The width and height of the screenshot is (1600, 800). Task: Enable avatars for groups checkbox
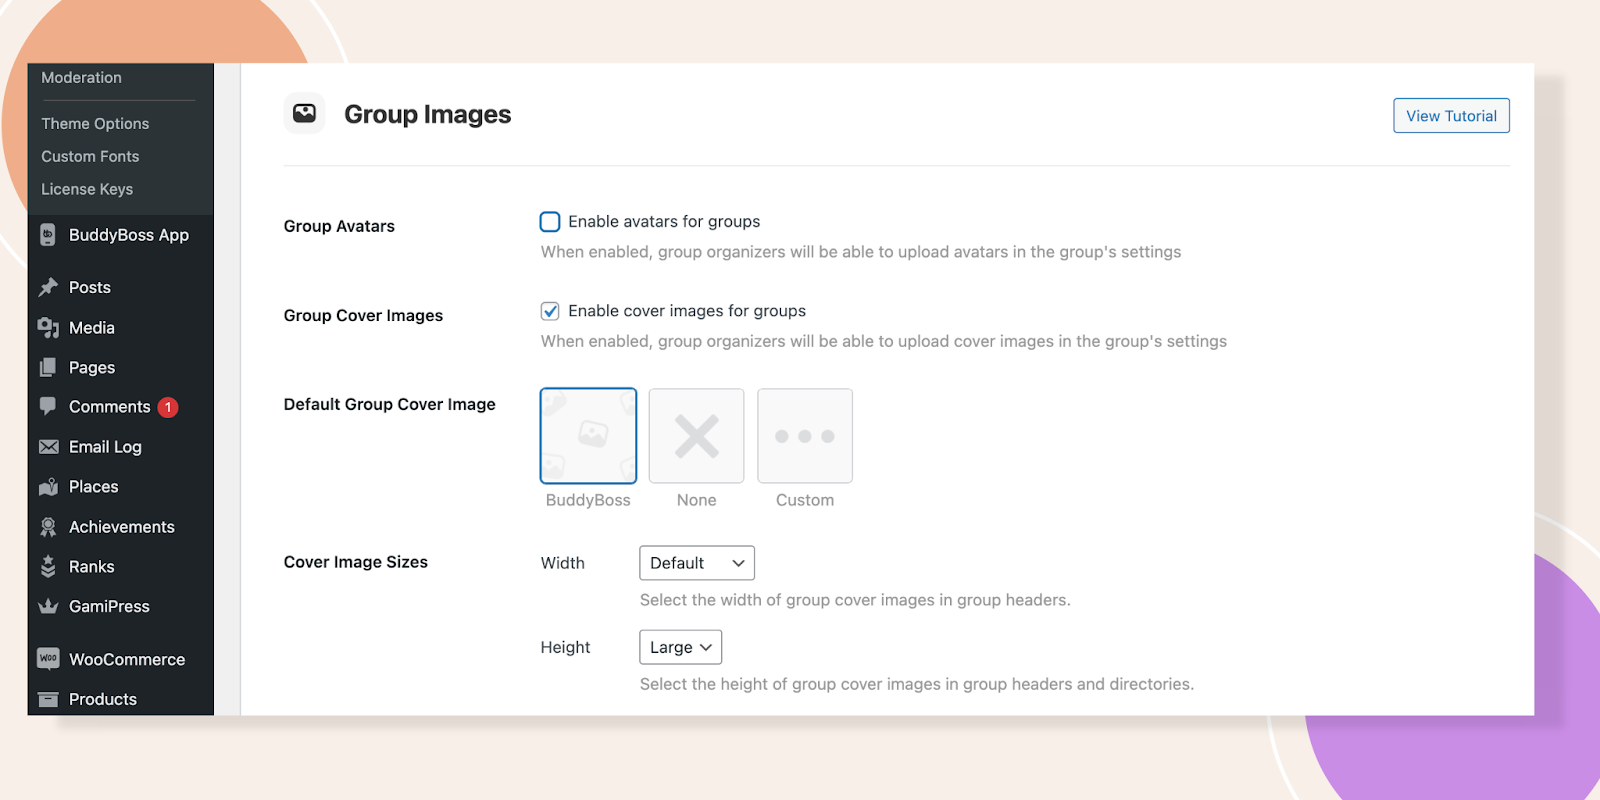pyautogui.click(x=550, y=221)
